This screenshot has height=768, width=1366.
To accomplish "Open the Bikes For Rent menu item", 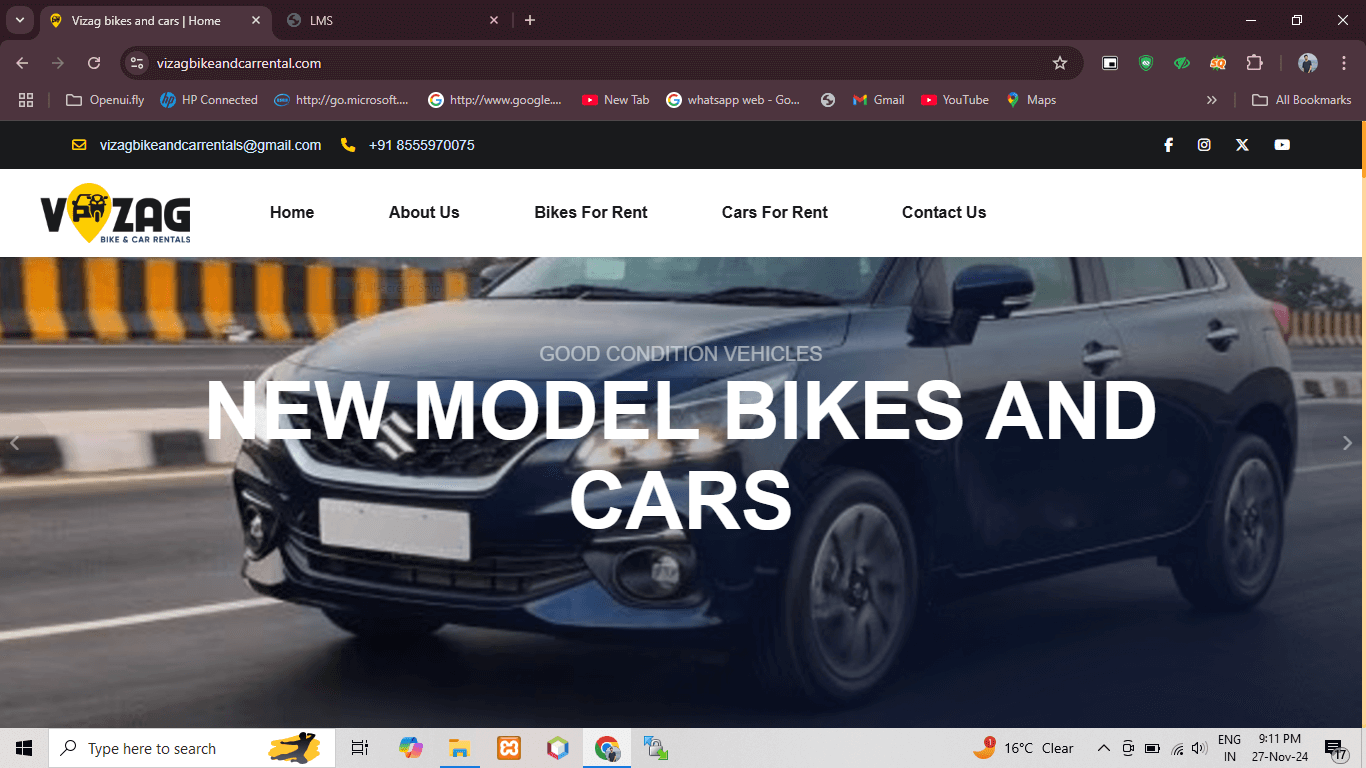I will [590, 212].
